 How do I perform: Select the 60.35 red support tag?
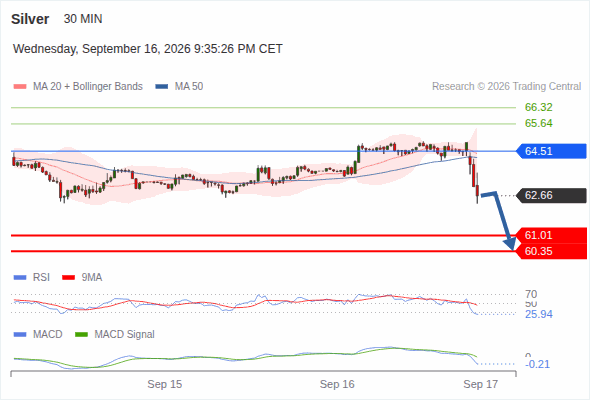(x=551, y=251)
